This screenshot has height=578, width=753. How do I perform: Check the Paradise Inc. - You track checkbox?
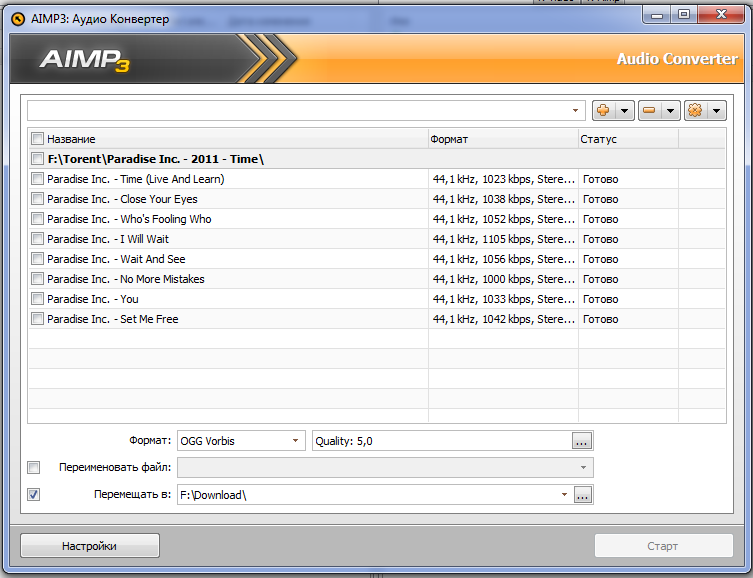37,299
